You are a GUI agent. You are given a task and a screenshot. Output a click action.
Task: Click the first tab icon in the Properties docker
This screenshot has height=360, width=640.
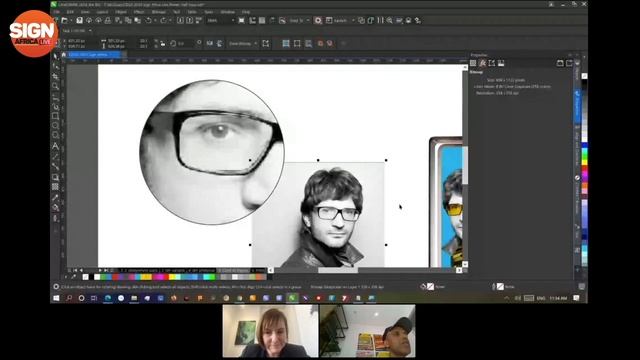pyautogui.click(x=473, y=63)
